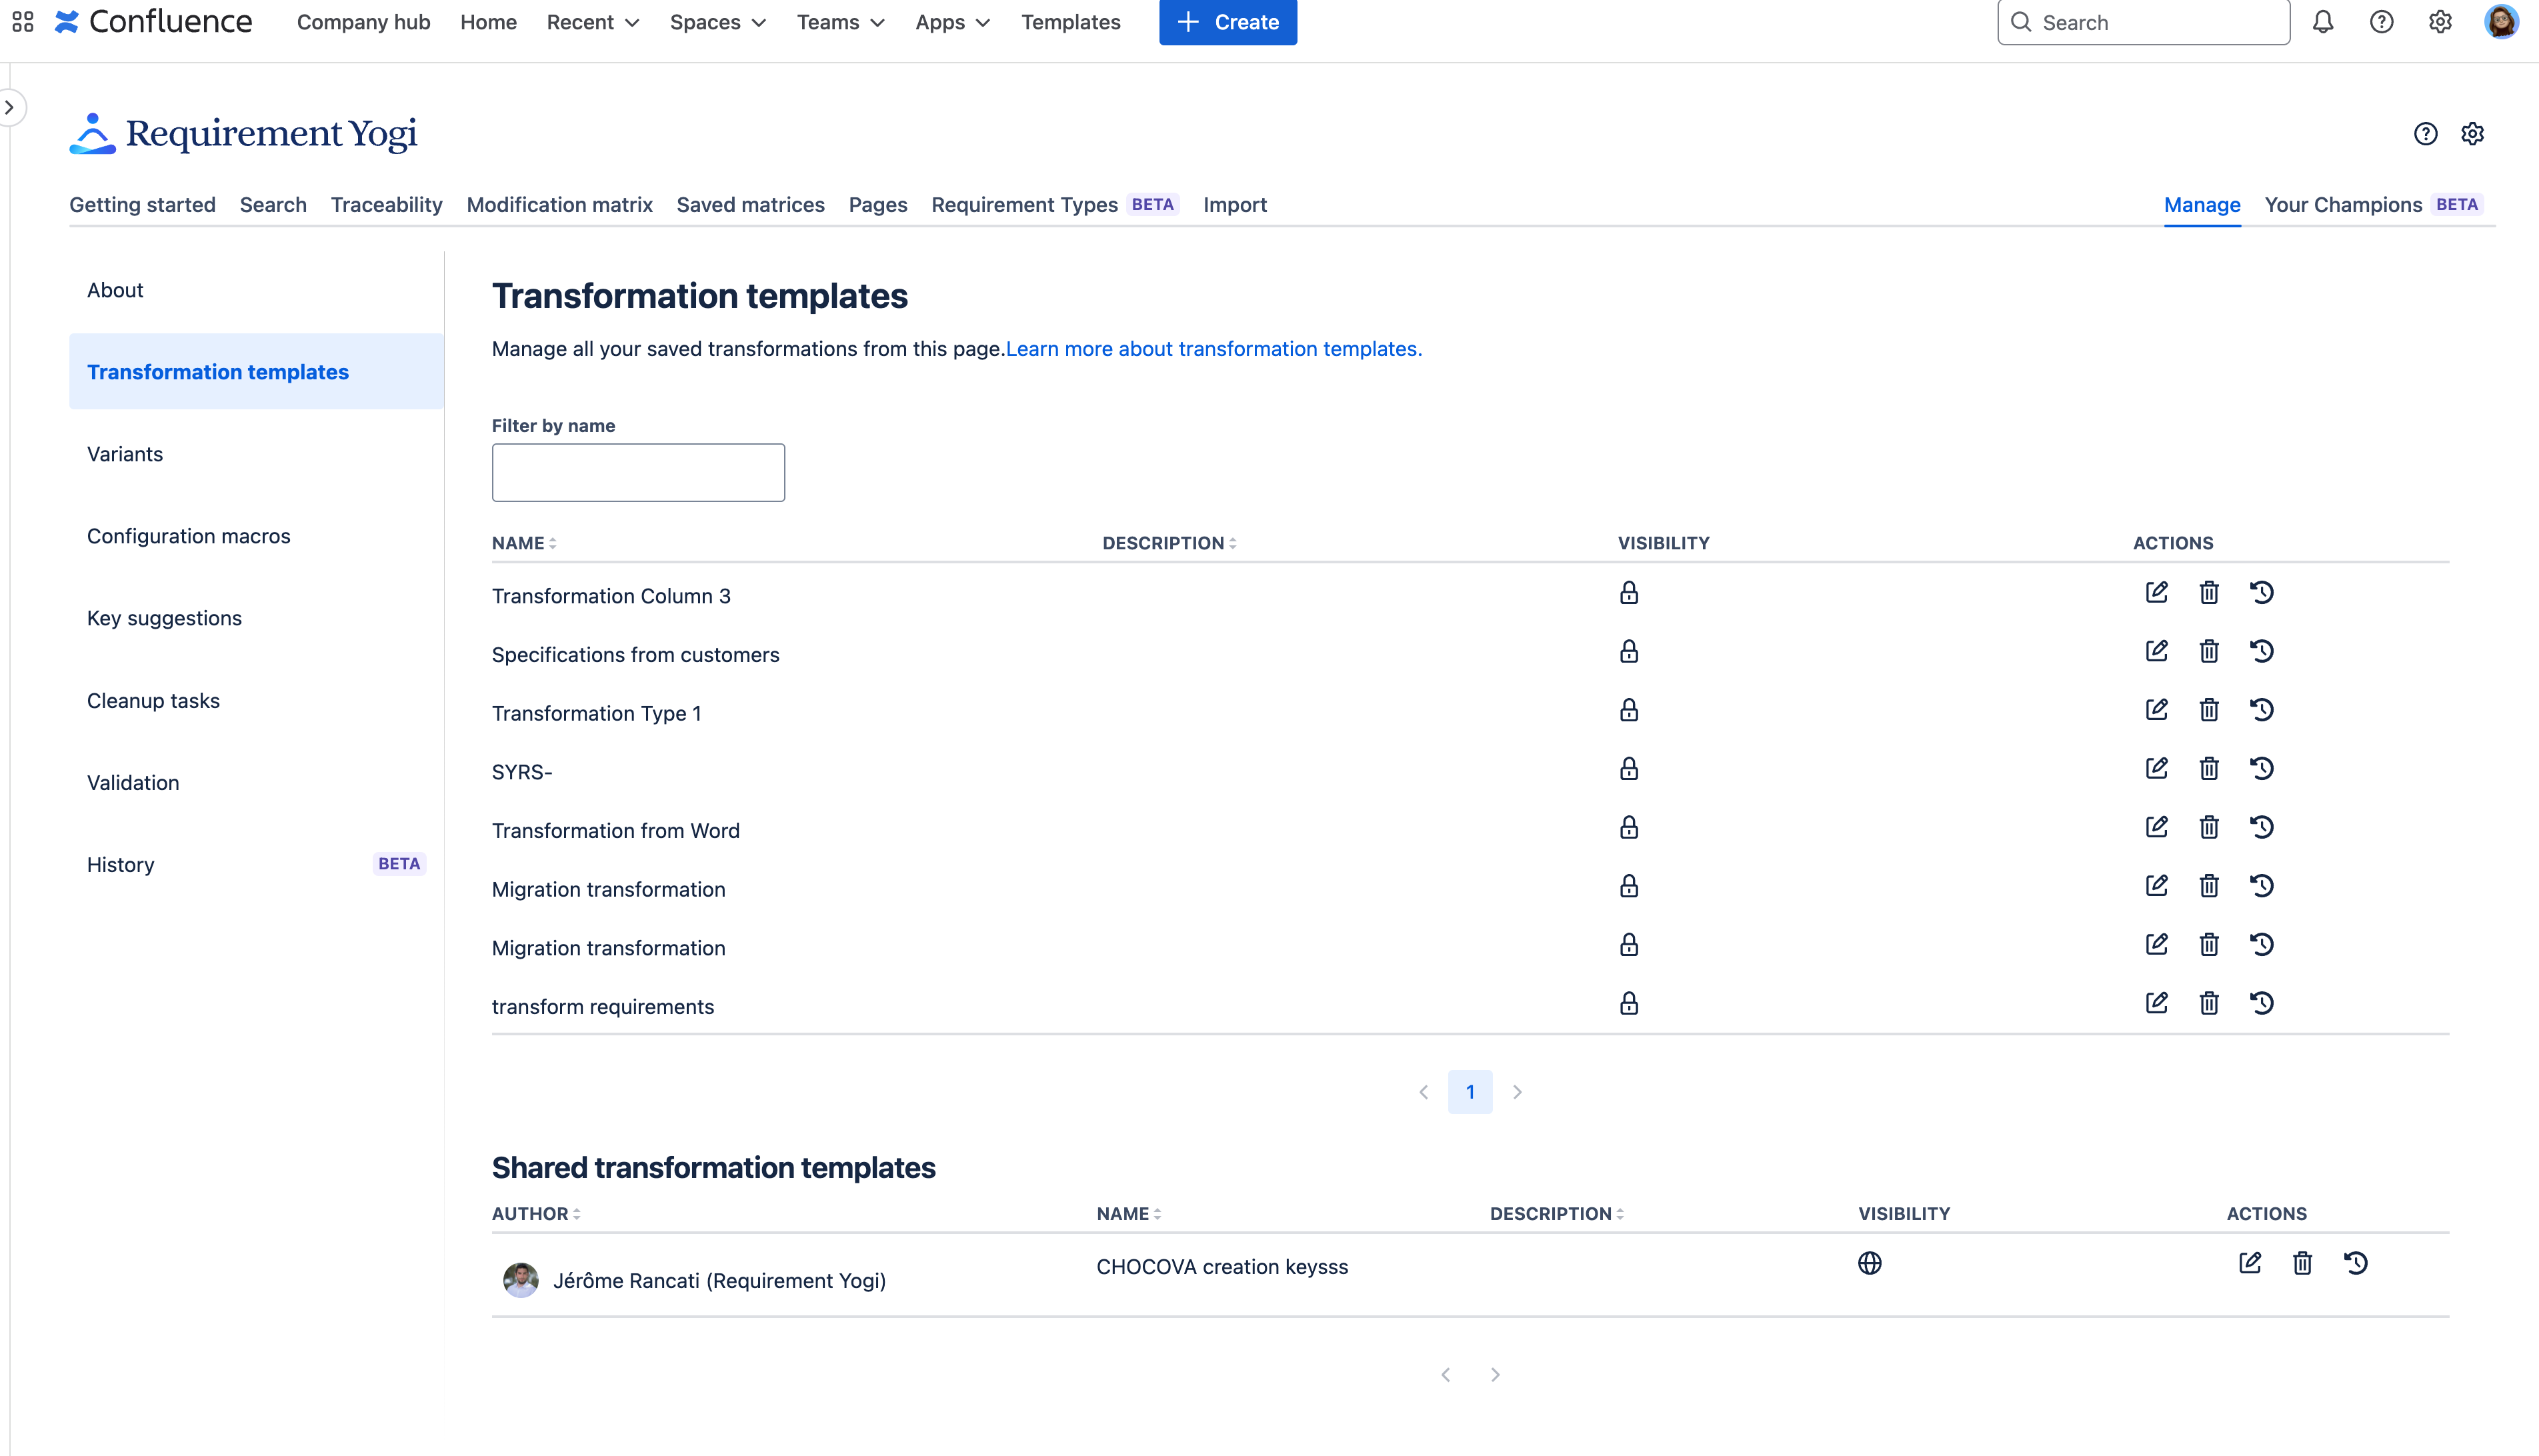Click the Requirement Yogi help icon
The width and height of the screenshot is (2539, 1456).
coord(2425,134)
